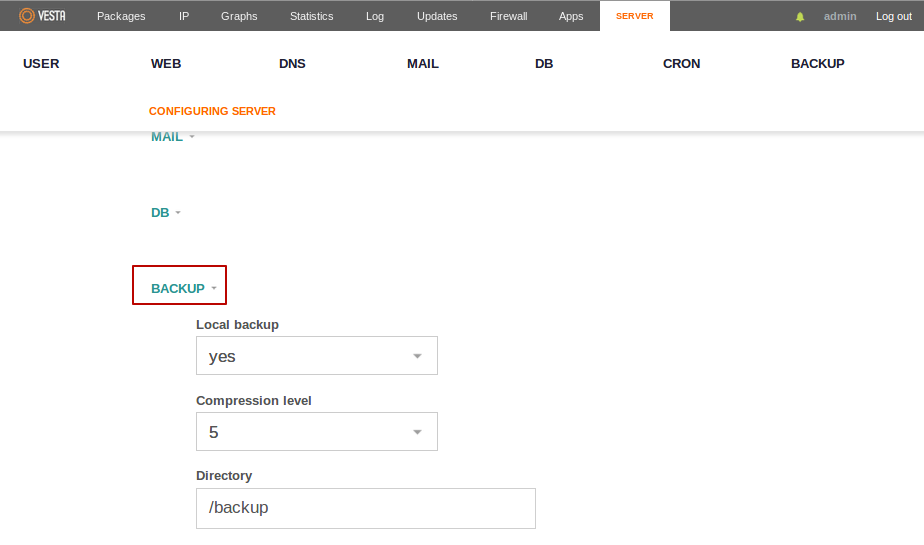Navigate to the CRON section
This screenshot has width=924, height=545.
681,63
